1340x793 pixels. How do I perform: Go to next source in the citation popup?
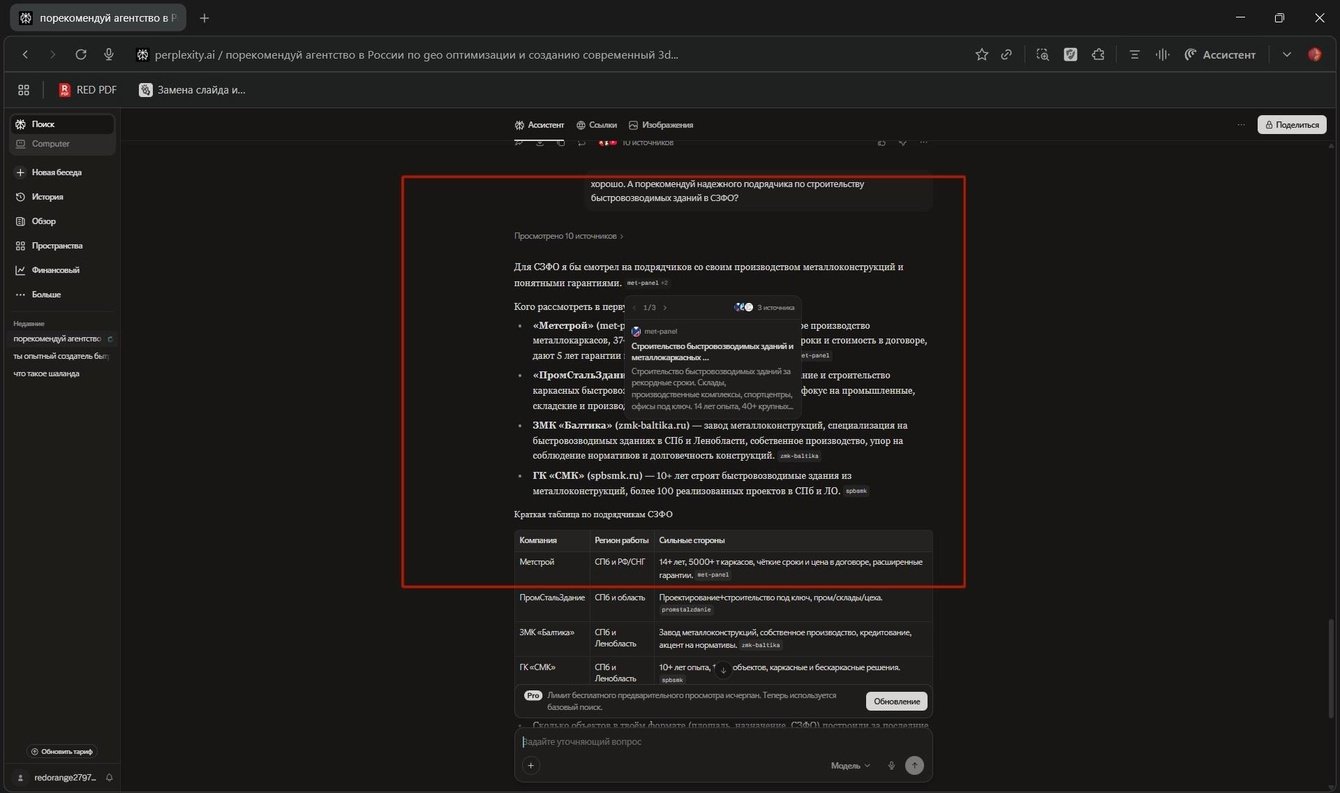pyautogui.click(x=665, y=308)
